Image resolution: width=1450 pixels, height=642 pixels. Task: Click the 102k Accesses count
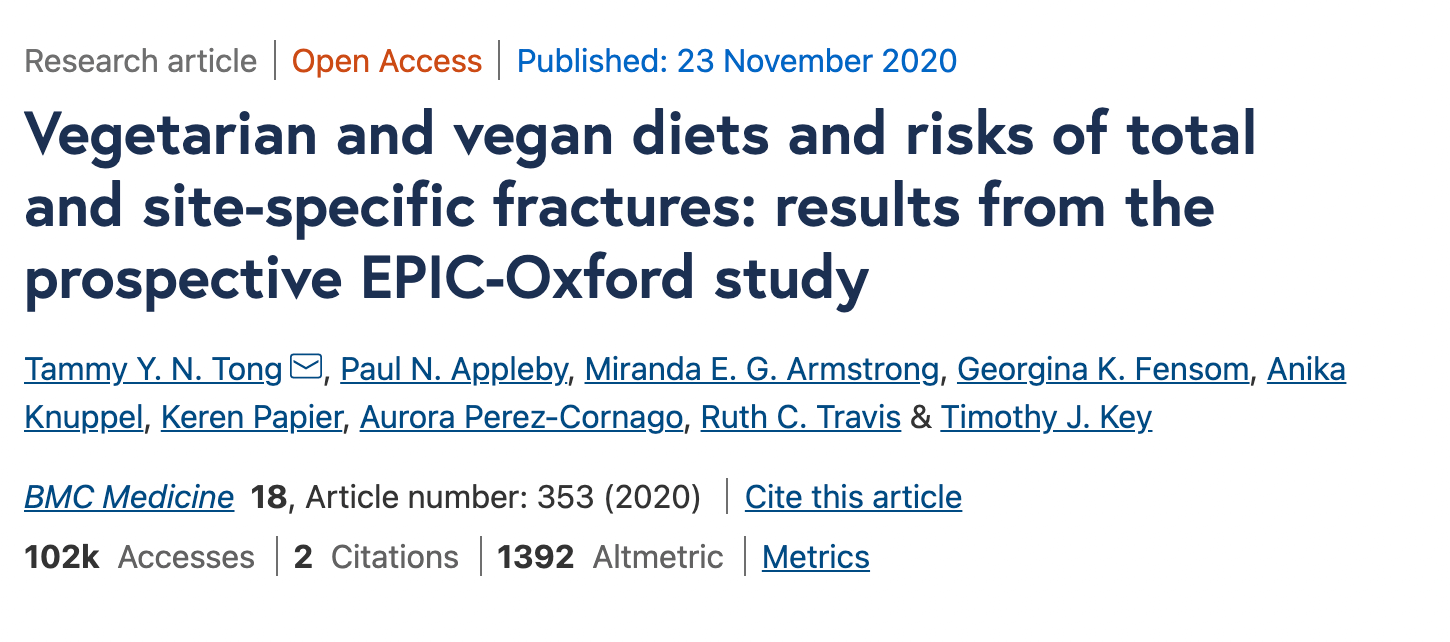click(140, 557)
